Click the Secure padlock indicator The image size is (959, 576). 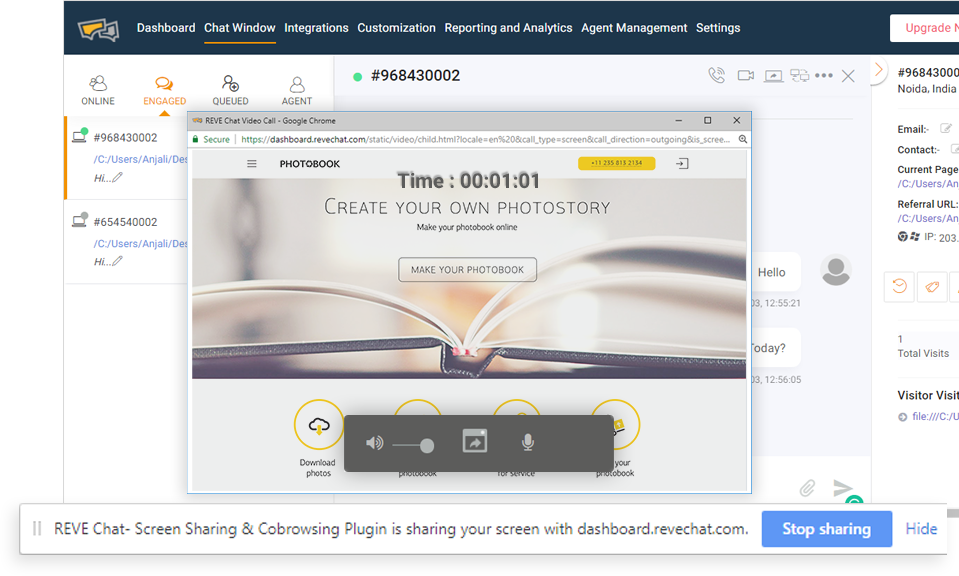[211, 139]
